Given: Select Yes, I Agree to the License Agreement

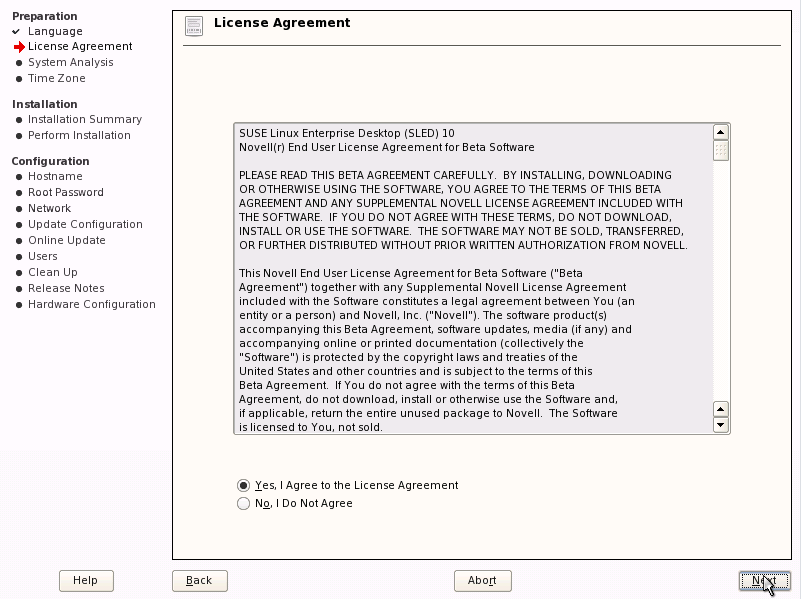Looking at the screenshot, I should [347, 485].
